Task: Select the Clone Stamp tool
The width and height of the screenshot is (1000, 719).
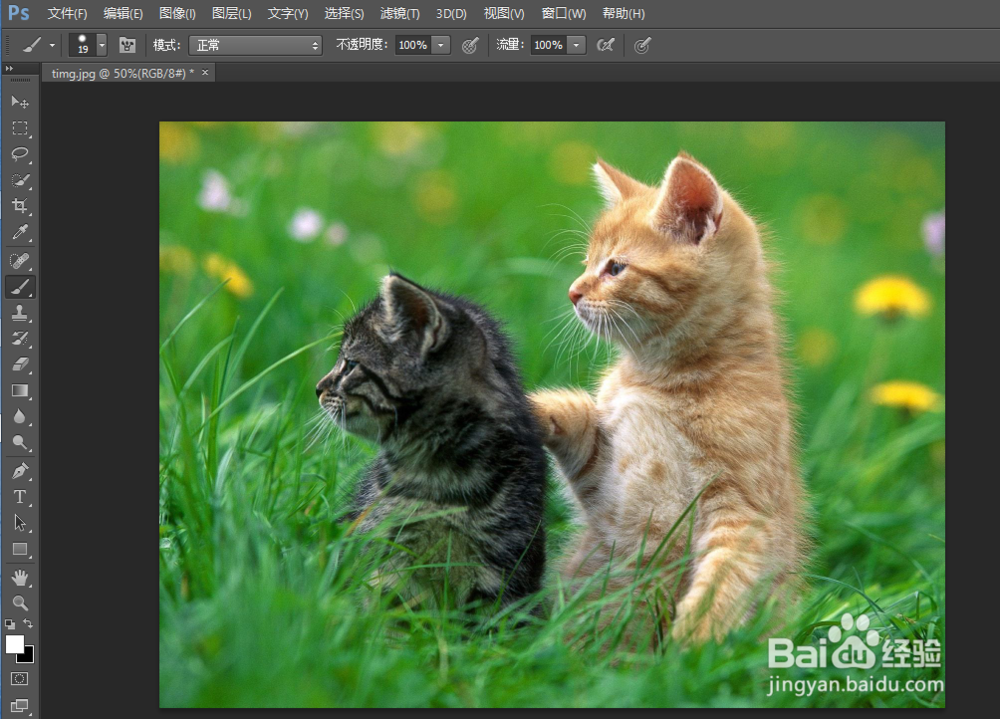Action: [20, 313]
